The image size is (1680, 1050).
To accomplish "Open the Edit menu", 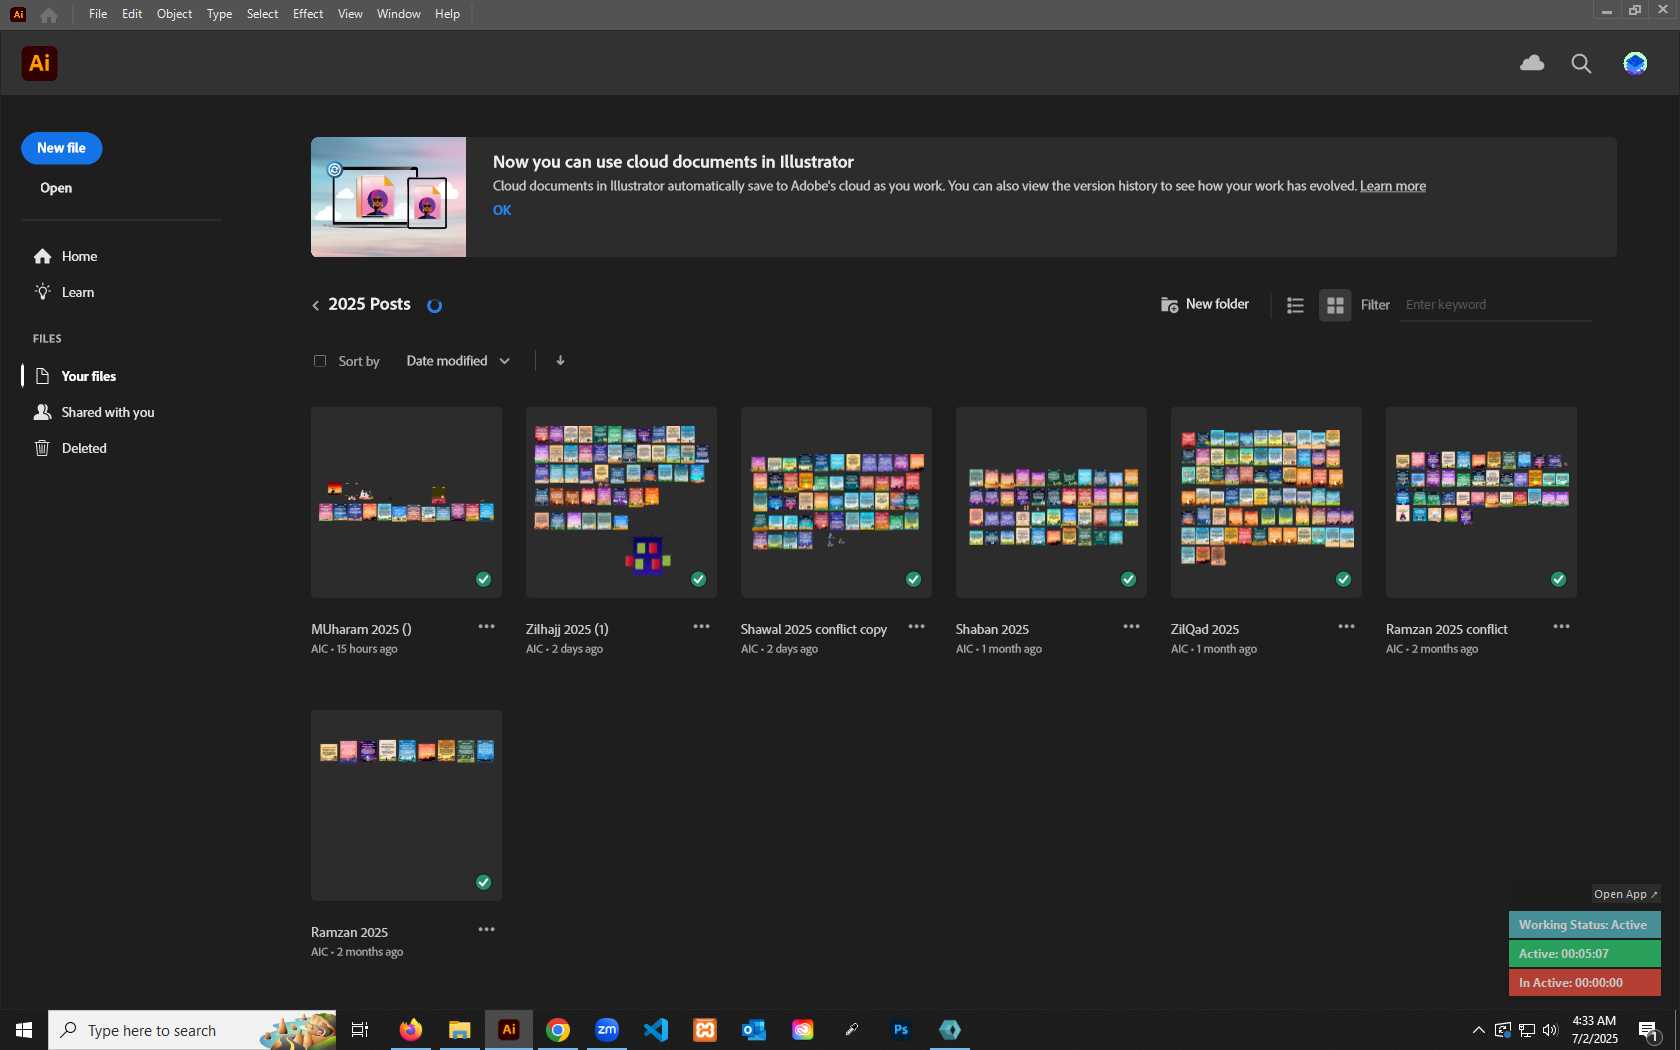I will [132, 14].
